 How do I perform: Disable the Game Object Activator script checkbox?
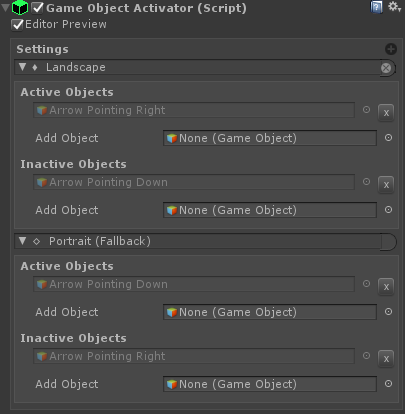click(37, 8)
